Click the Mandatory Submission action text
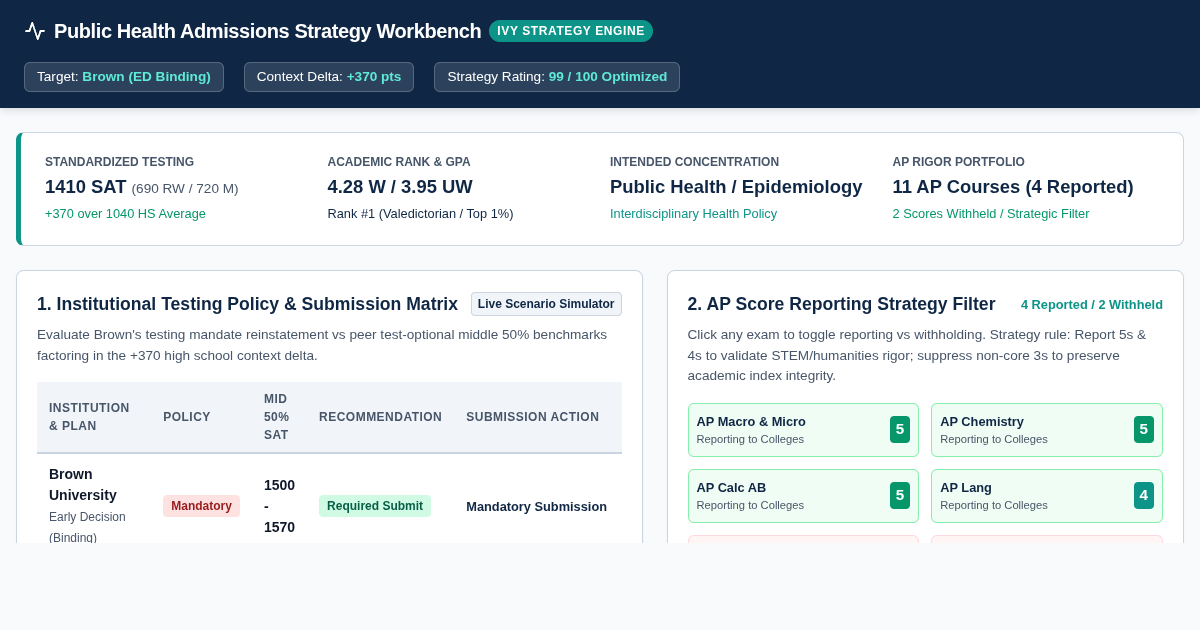 click(x=536, y=506)
